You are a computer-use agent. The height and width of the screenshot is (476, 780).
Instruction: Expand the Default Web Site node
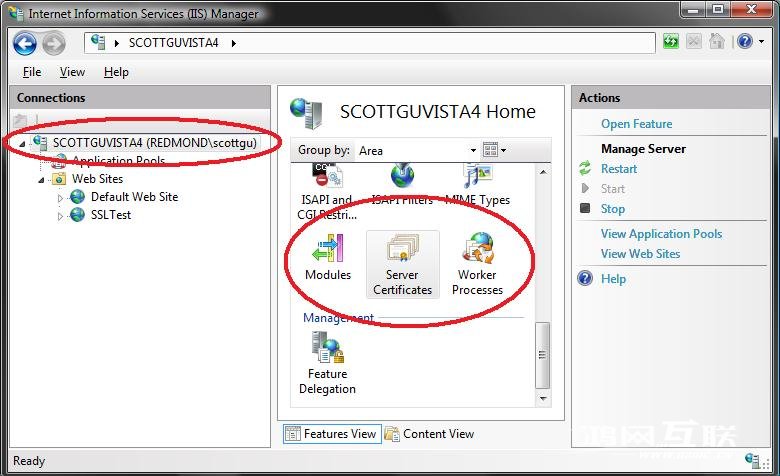click(60, 198)
